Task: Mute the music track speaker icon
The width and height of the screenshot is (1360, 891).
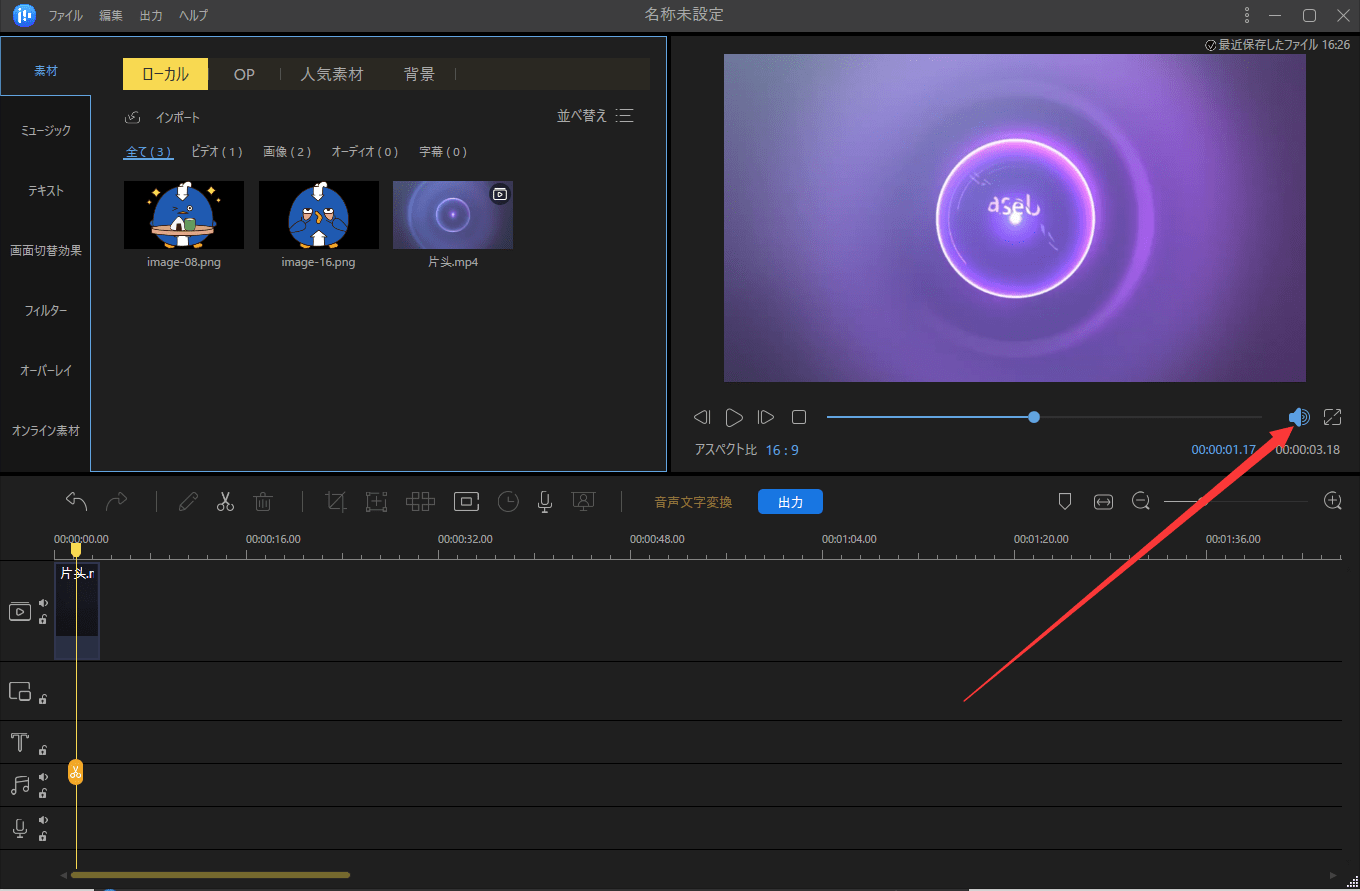Action: [43, 777]
